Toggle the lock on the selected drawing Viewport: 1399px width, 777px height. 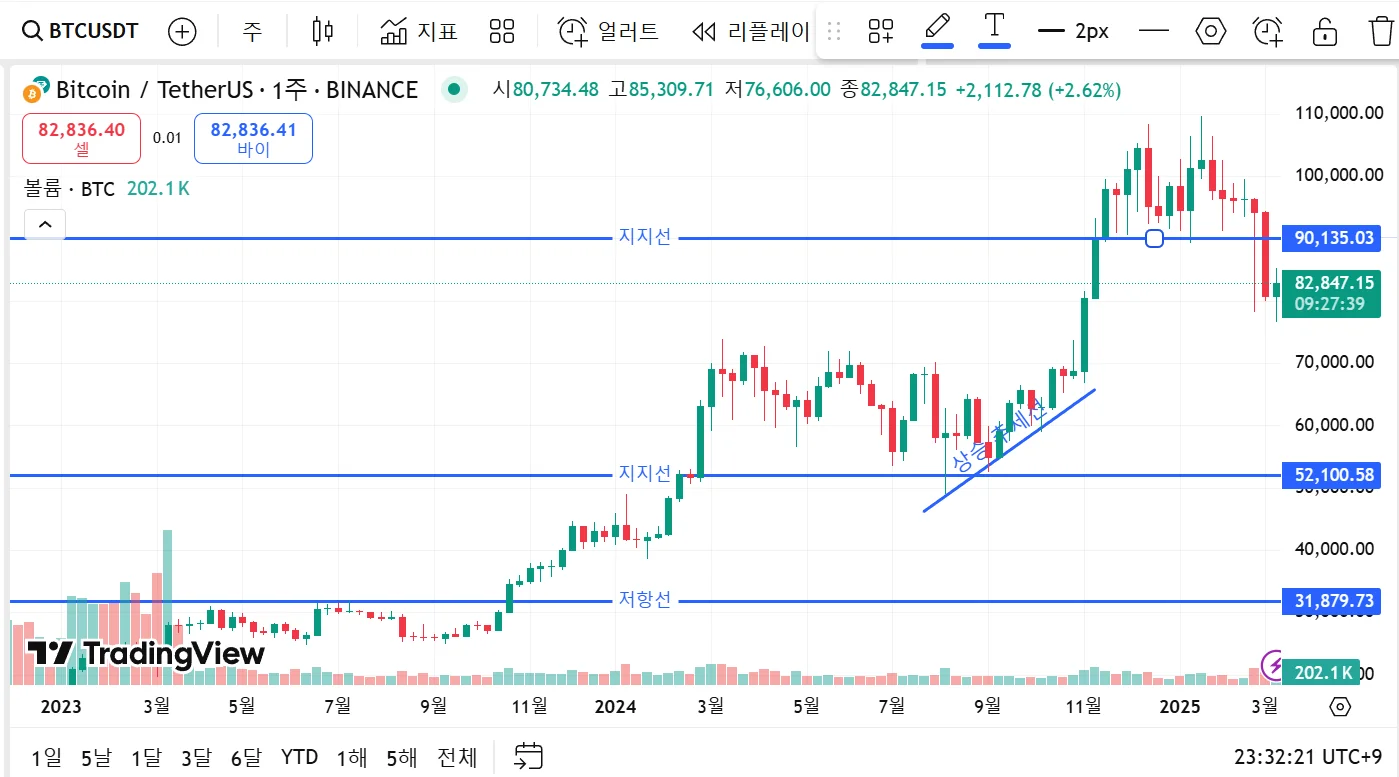(x=1325, y=31)
